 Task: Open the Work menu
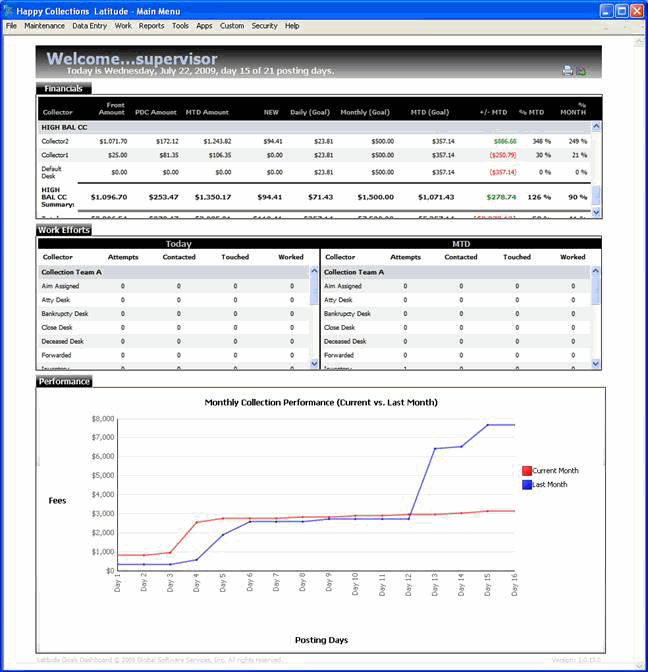click(x=123, y=26)
